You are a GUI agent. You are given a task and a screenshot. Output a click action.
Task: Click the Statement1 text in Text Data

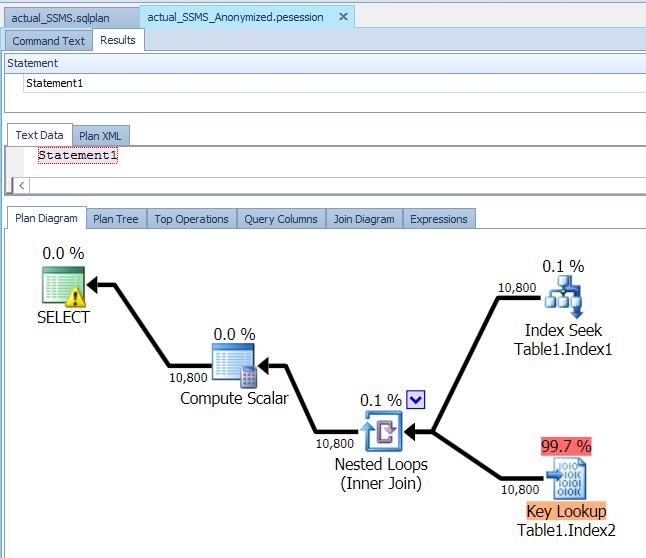tap(78, 156)
